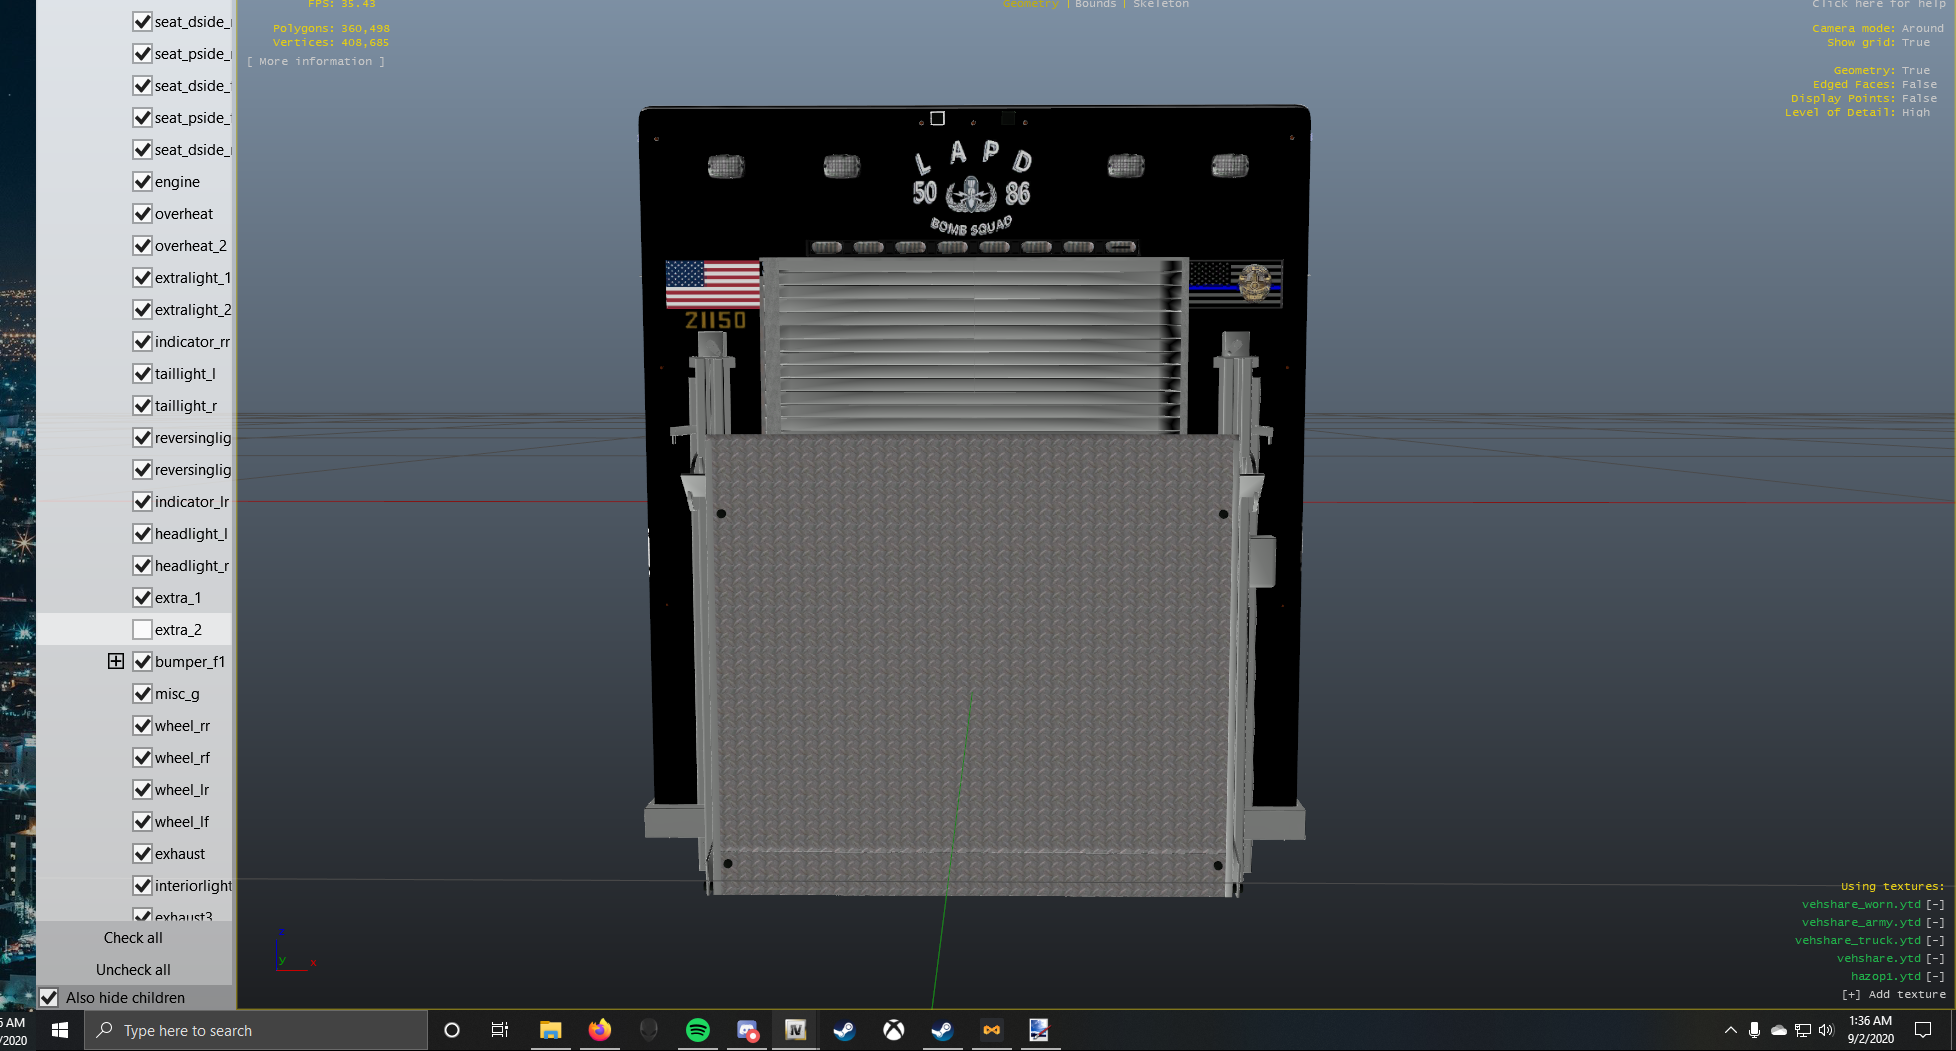Click the Windows search box
Screen dimensions: 1956x1051
pyautogui.click(x=260, y=1030)
